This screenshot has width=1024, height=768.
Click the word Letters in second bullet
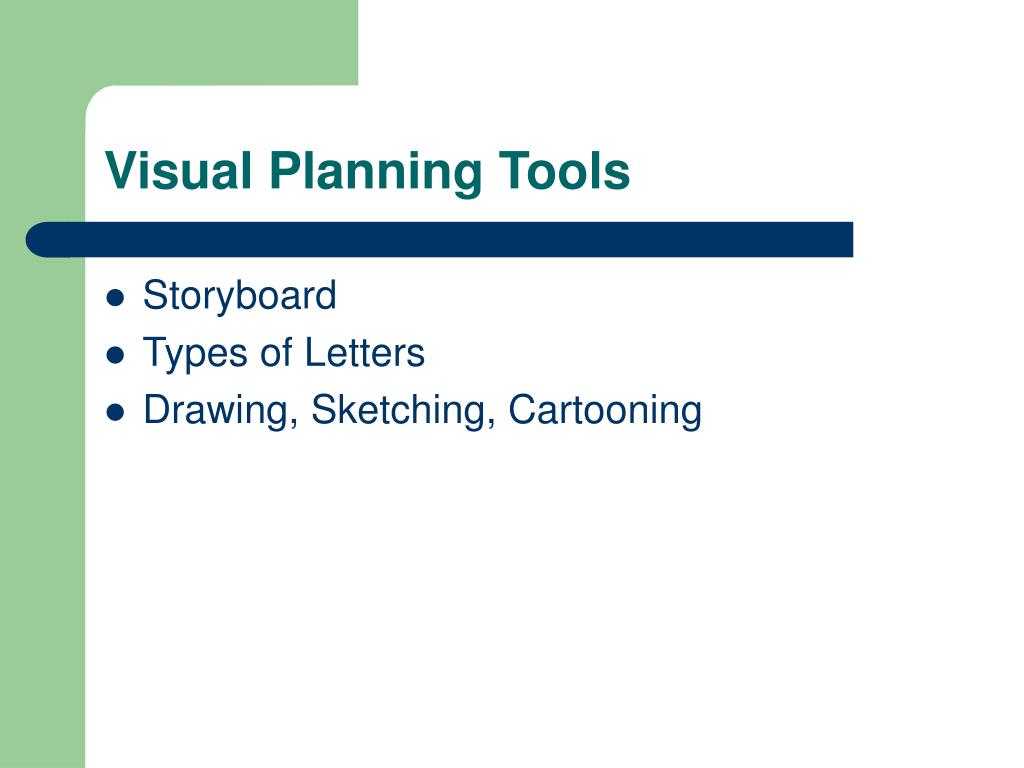click(364, 353)
